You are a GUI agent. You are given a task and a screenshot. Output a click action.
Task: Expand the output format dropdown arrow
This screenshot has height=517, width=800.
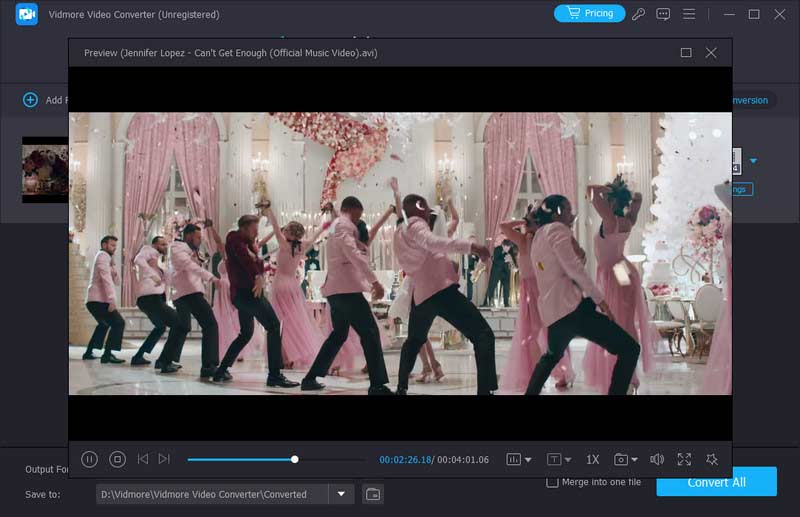tap(754, 161)
